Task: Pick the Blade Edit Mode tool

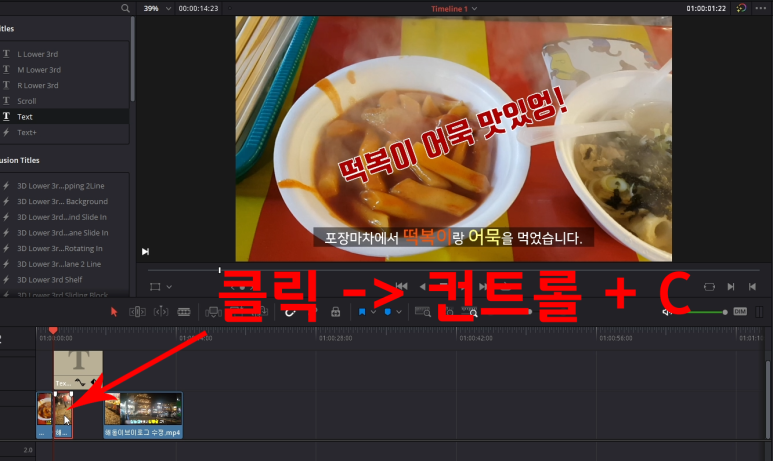Action: tap(184, 312)
